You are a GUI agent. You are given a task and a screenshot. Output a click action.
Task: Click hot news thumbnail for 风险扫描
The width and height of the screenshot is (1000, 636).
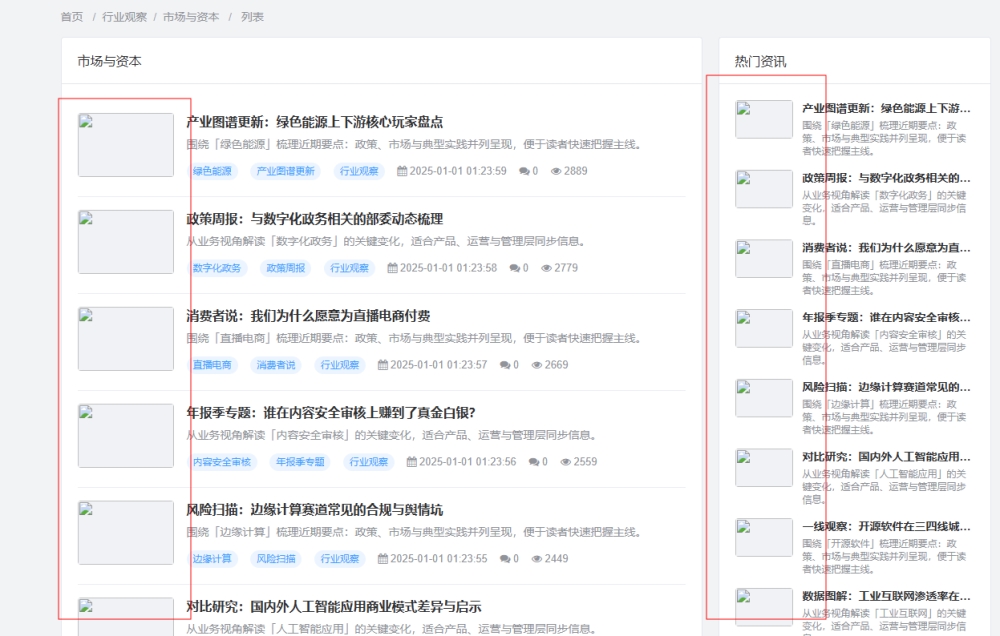click(x=764, y=397)
